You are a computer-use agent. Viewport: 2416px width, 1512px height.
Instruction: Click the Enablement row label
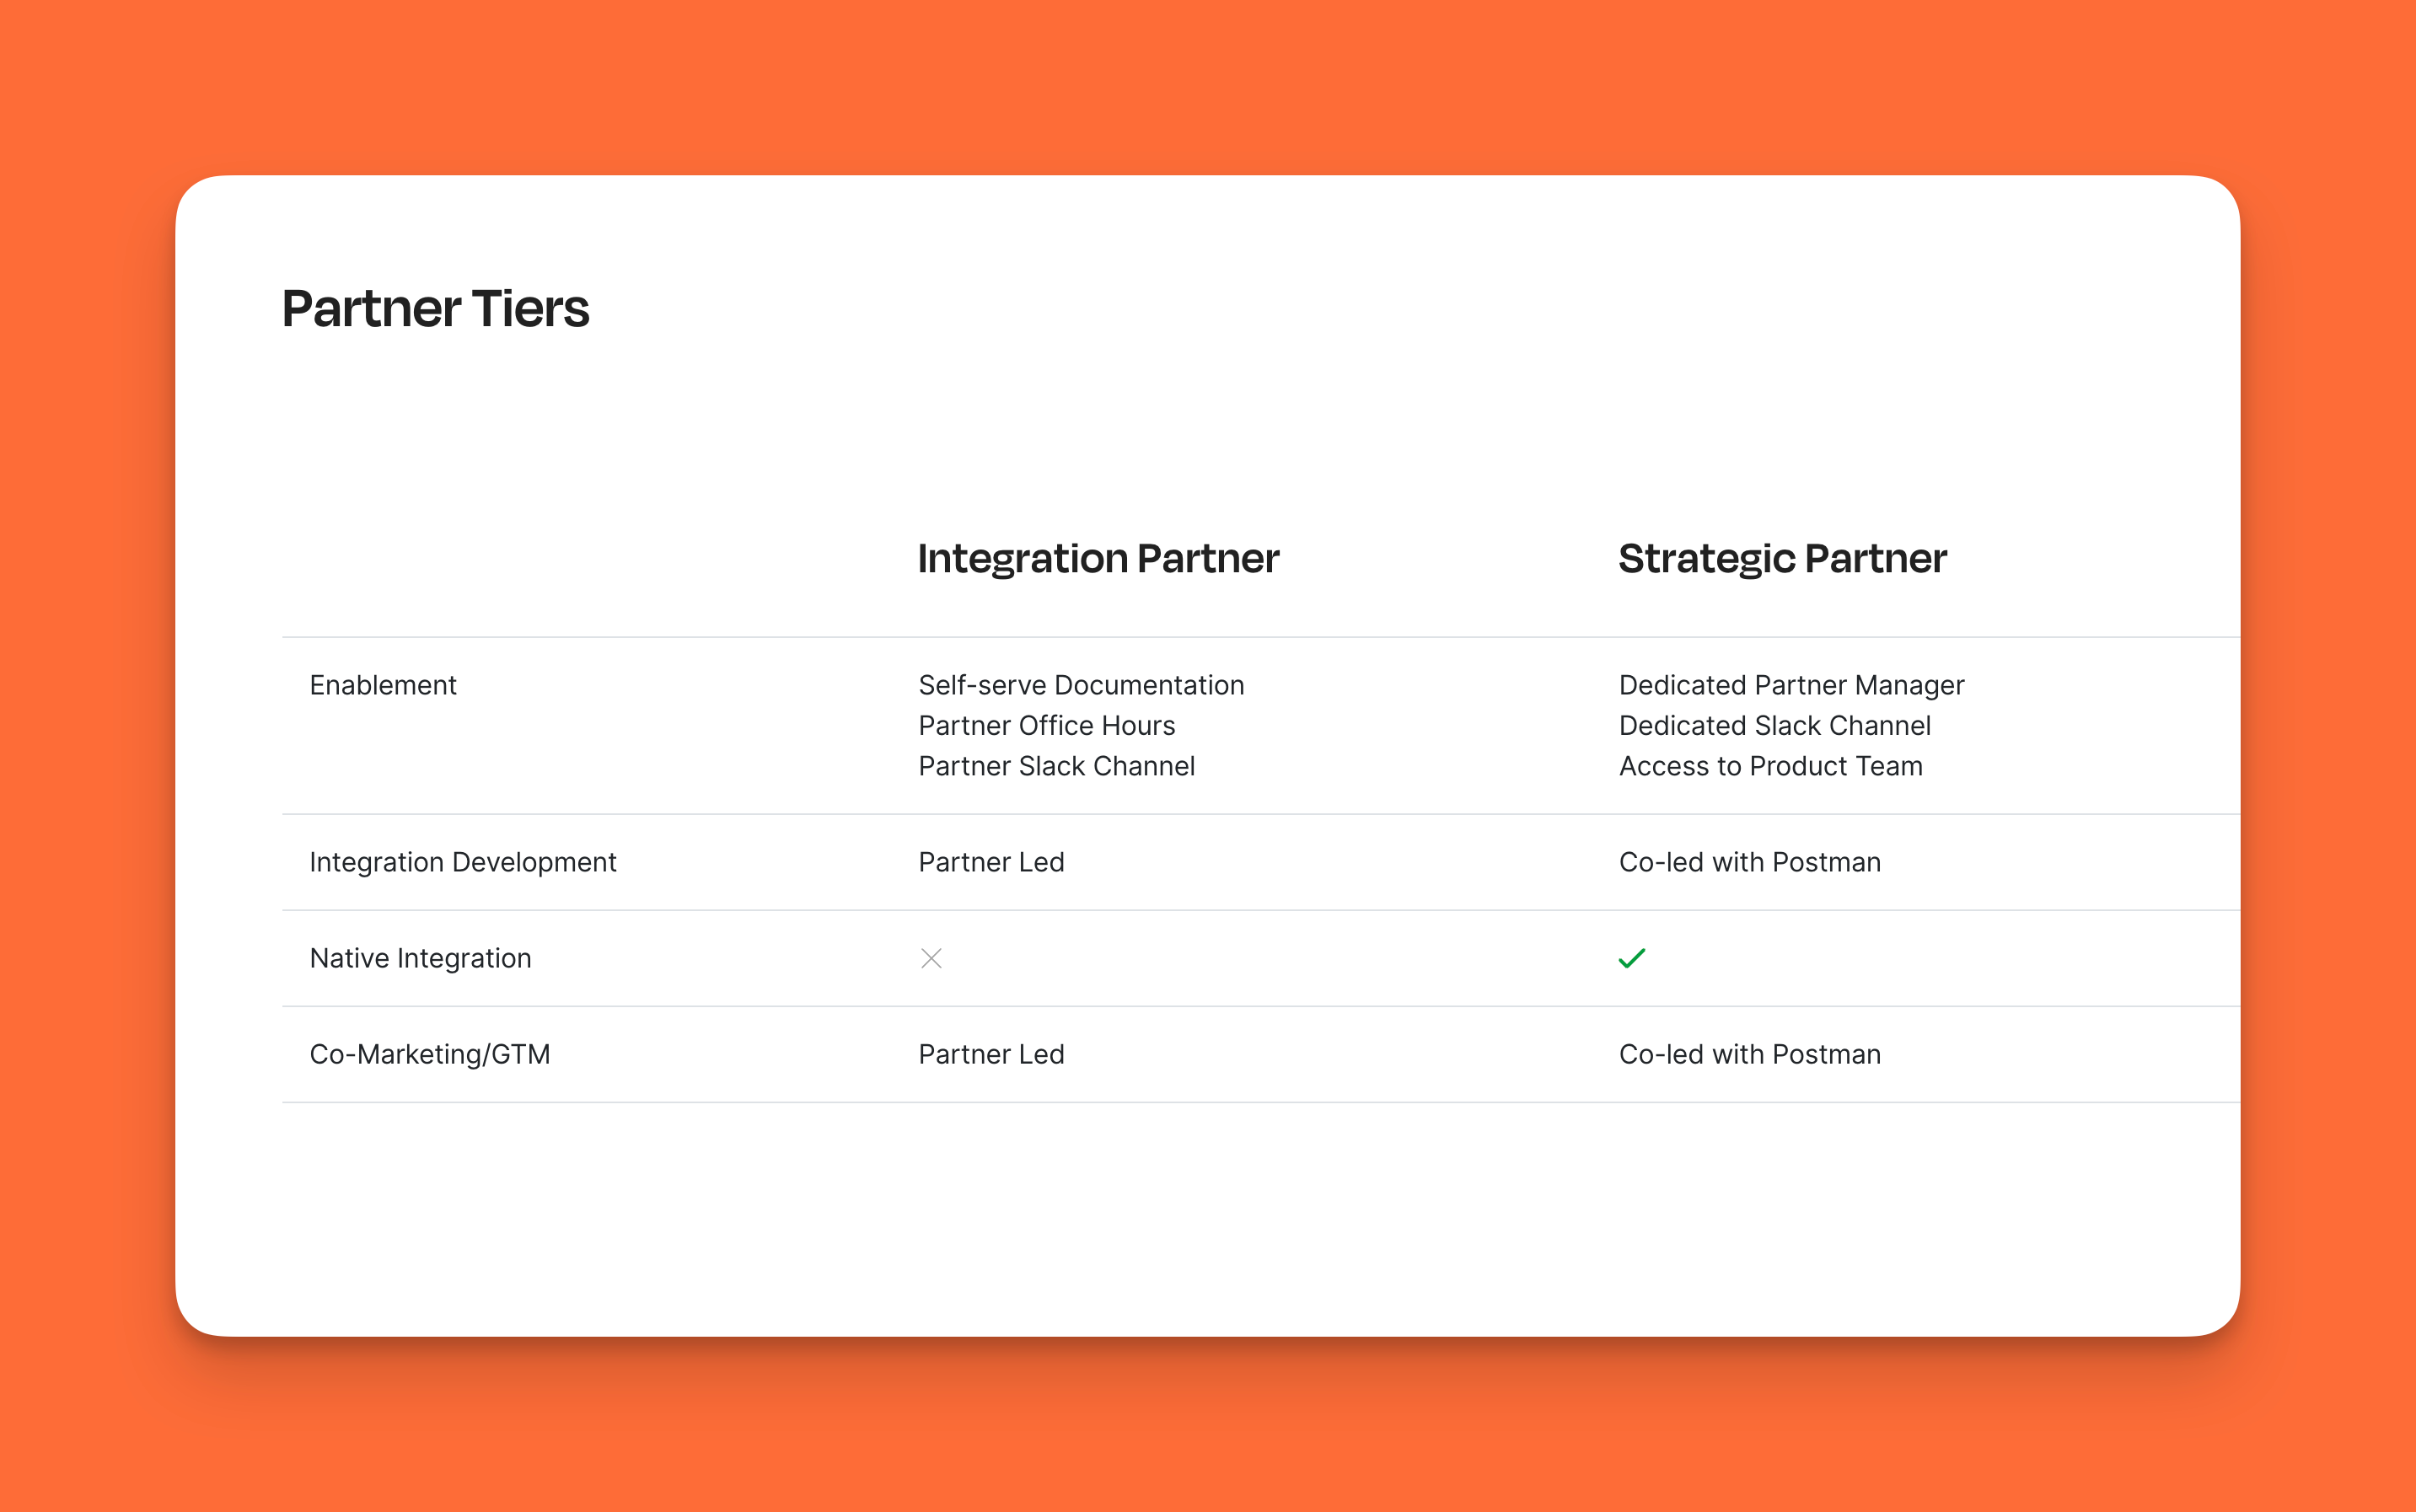tap(383, 685)
